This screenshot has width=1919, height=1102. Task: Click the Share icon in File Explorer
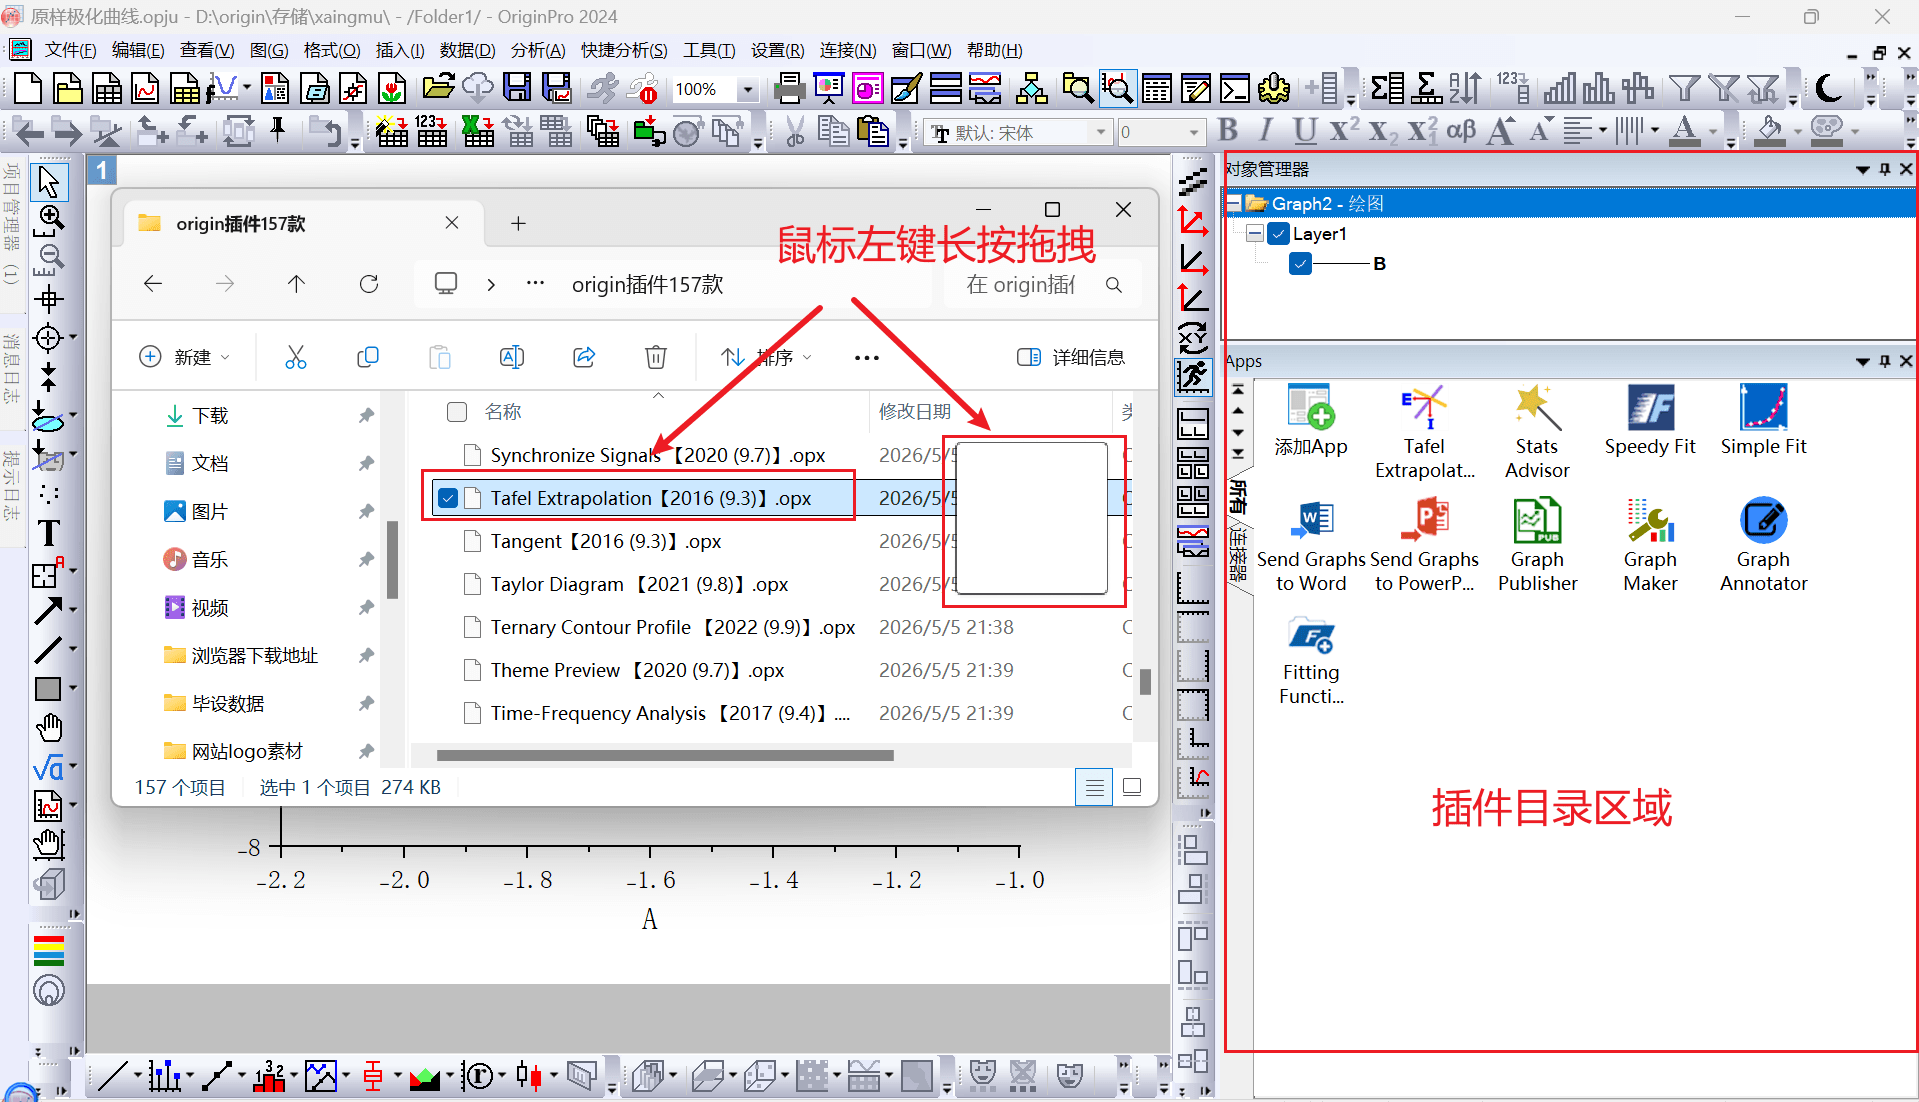pyautogui.click(x=584, y=357)
